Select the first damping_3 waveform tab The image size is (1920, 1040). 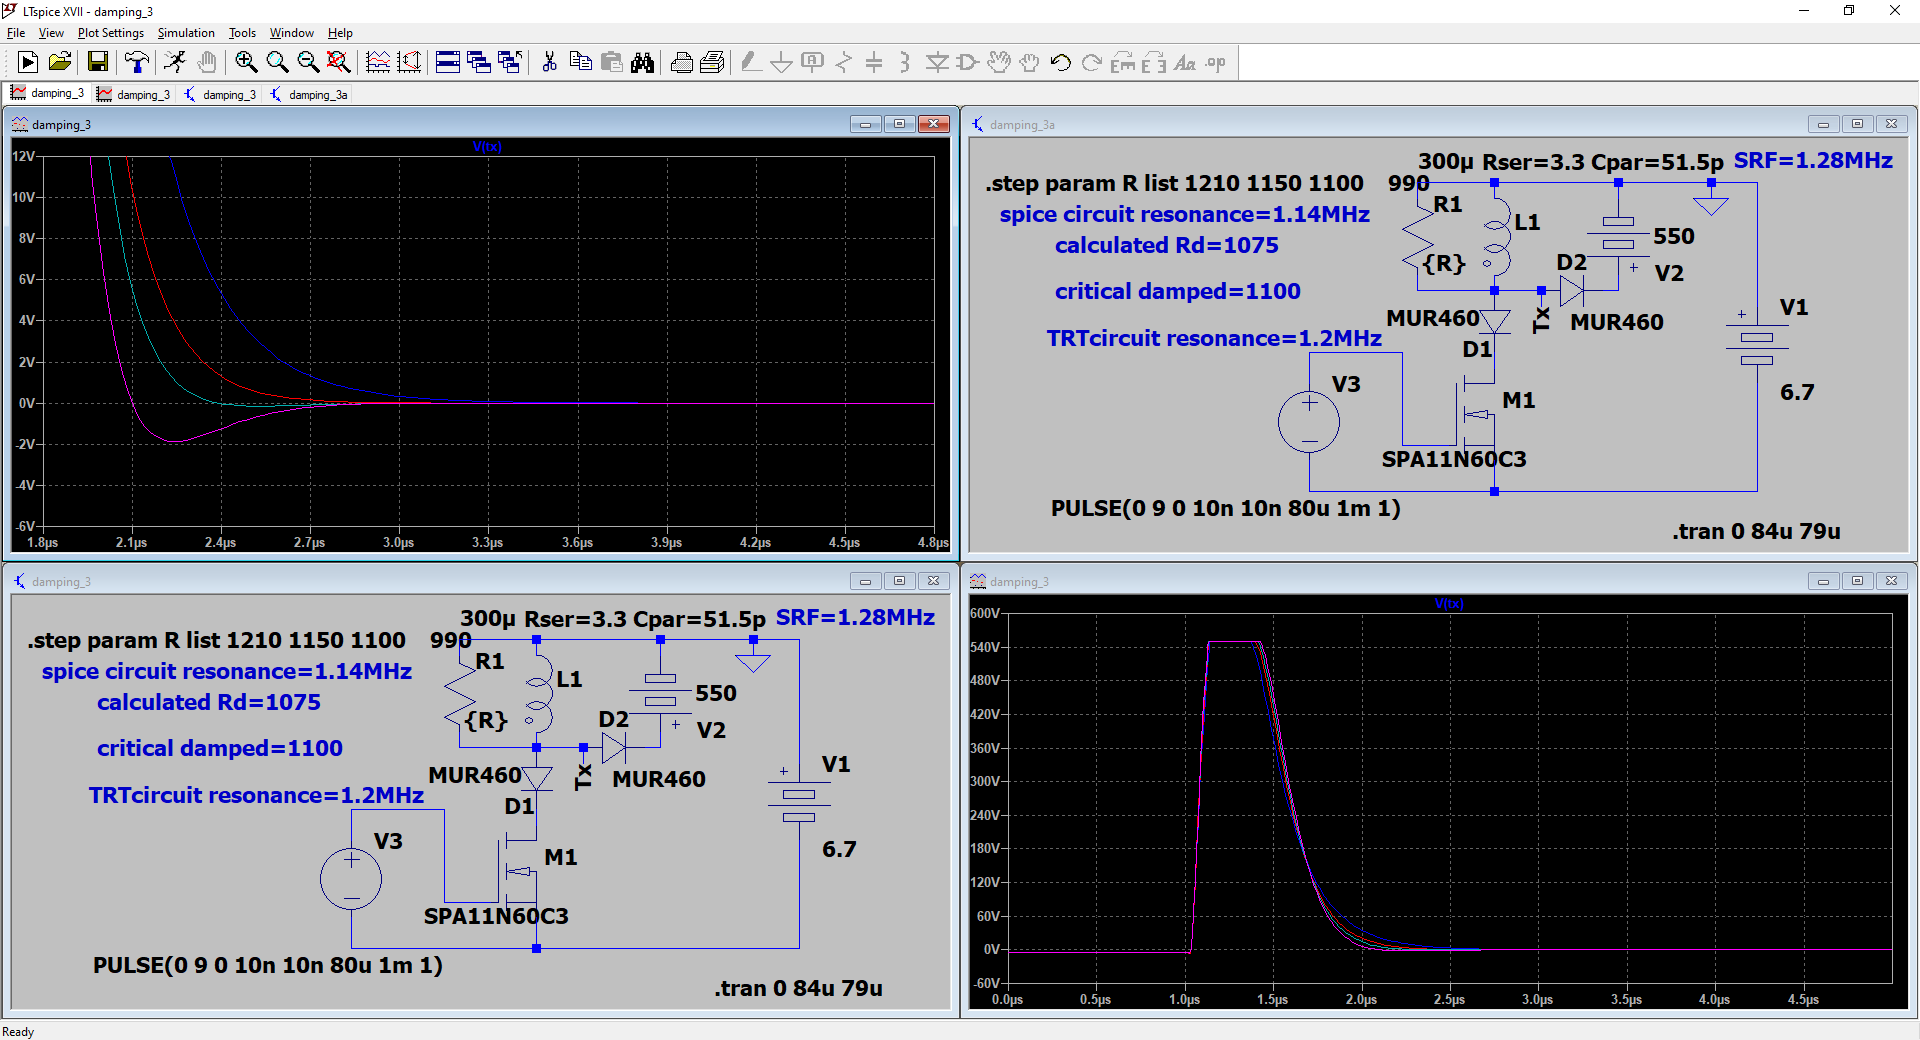pos(48,94)
